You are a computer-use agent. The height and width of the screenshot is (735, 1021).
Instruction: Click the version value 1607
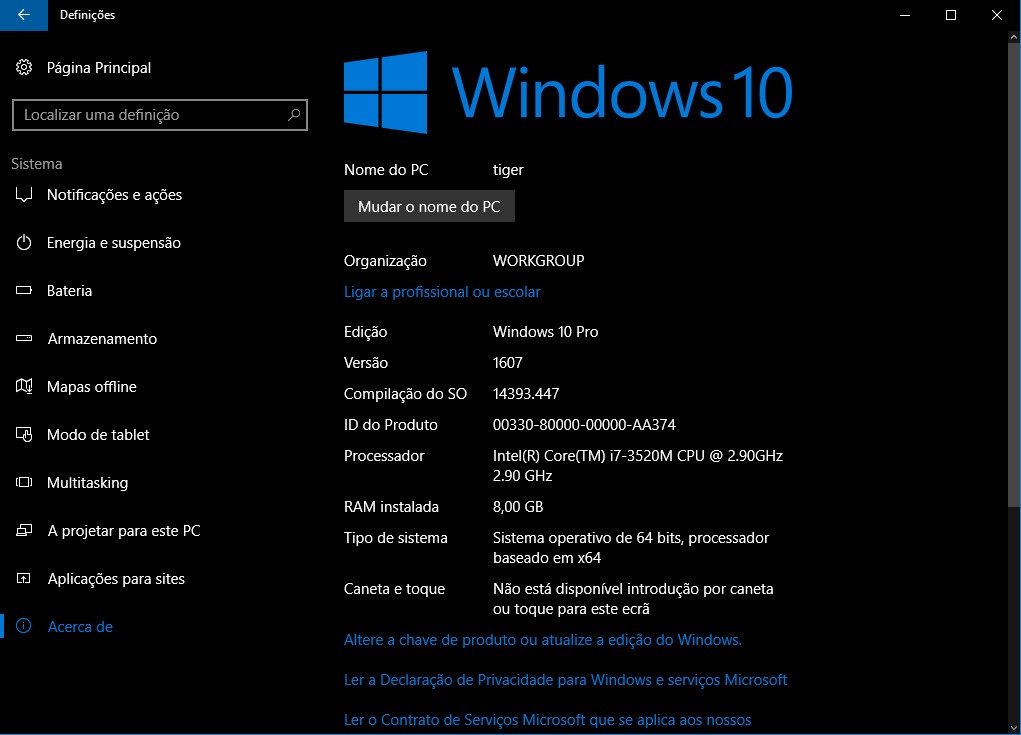pos(508,363)
